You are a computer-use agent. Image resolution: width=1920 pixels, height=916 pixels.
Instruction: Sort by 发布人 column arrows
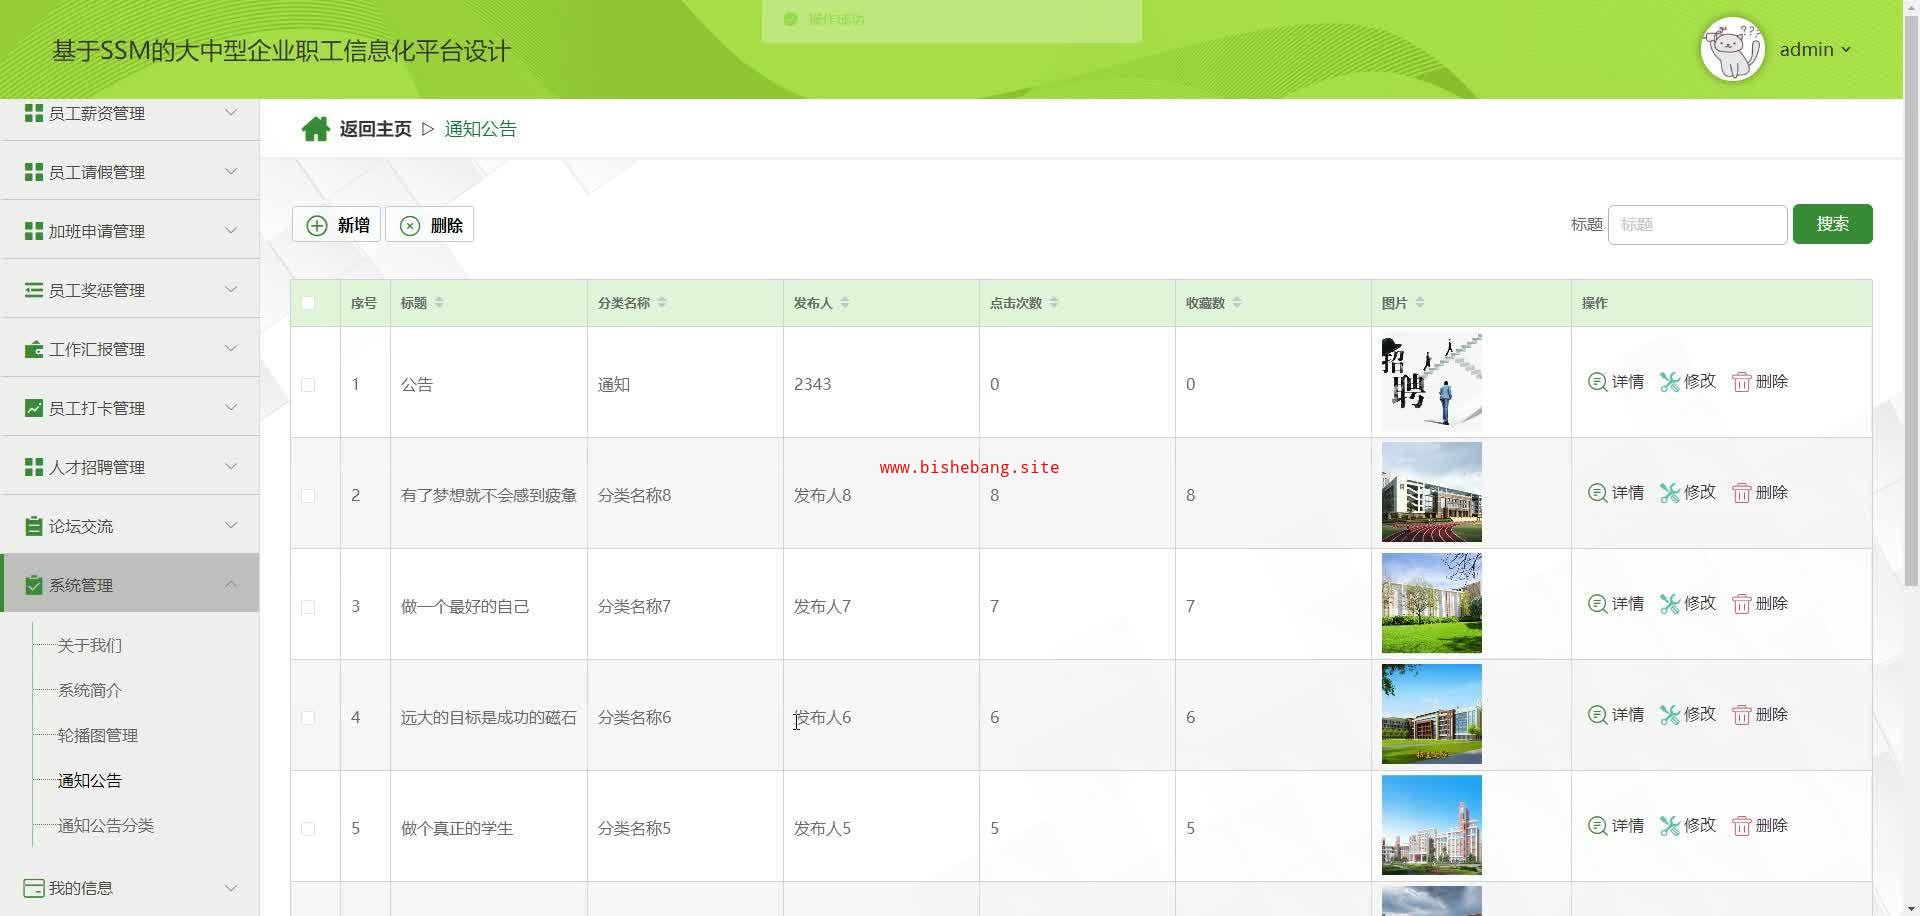845,303
